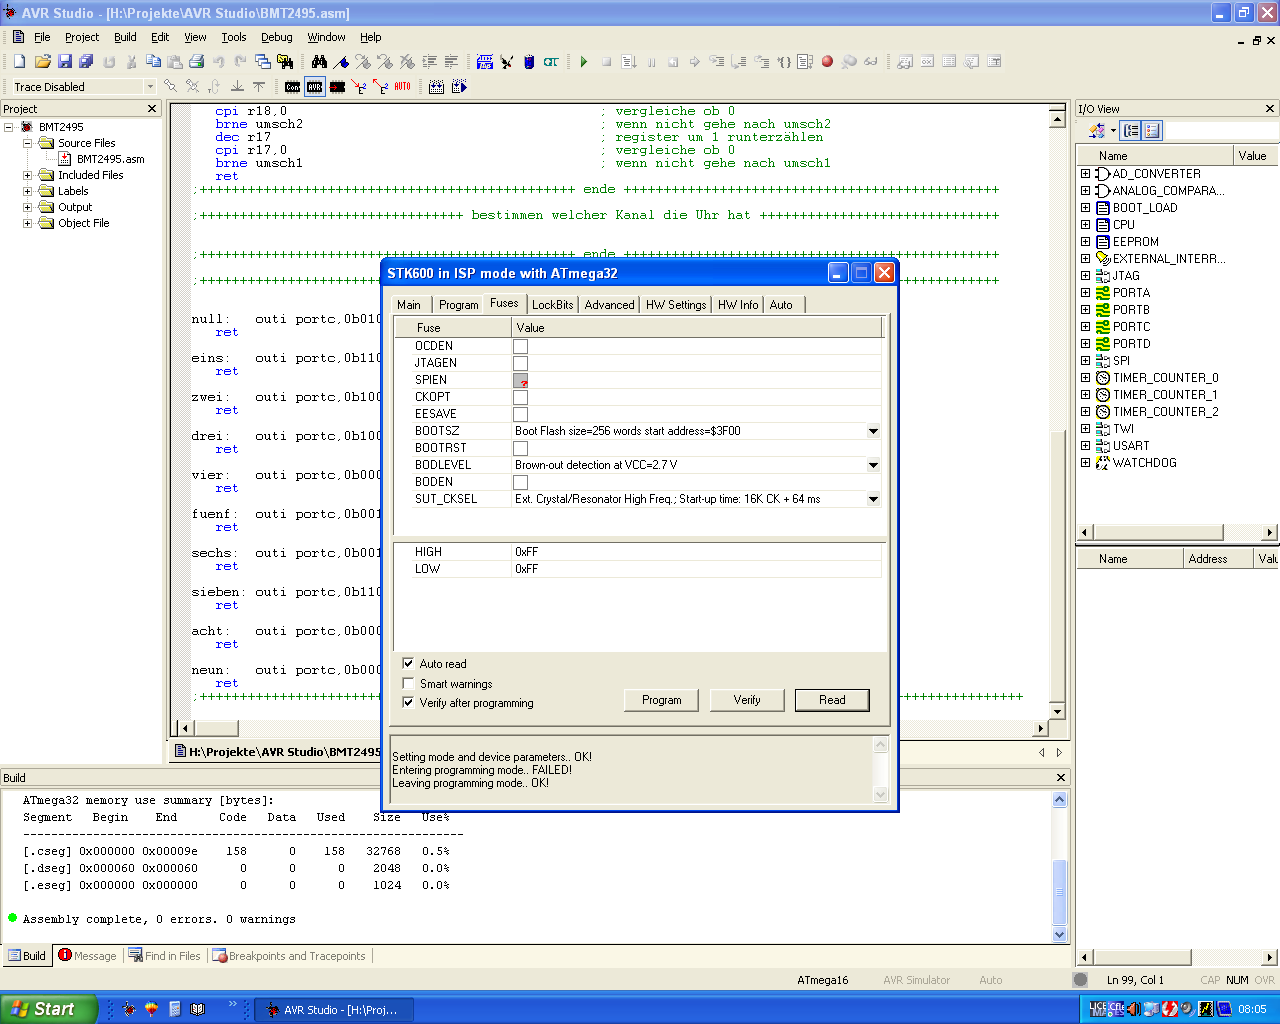Click the WATCHDOG icon in I/O View
Image resolution: width=1280 pixels, height=1024 pixels.
click(x=1103, y=463)
